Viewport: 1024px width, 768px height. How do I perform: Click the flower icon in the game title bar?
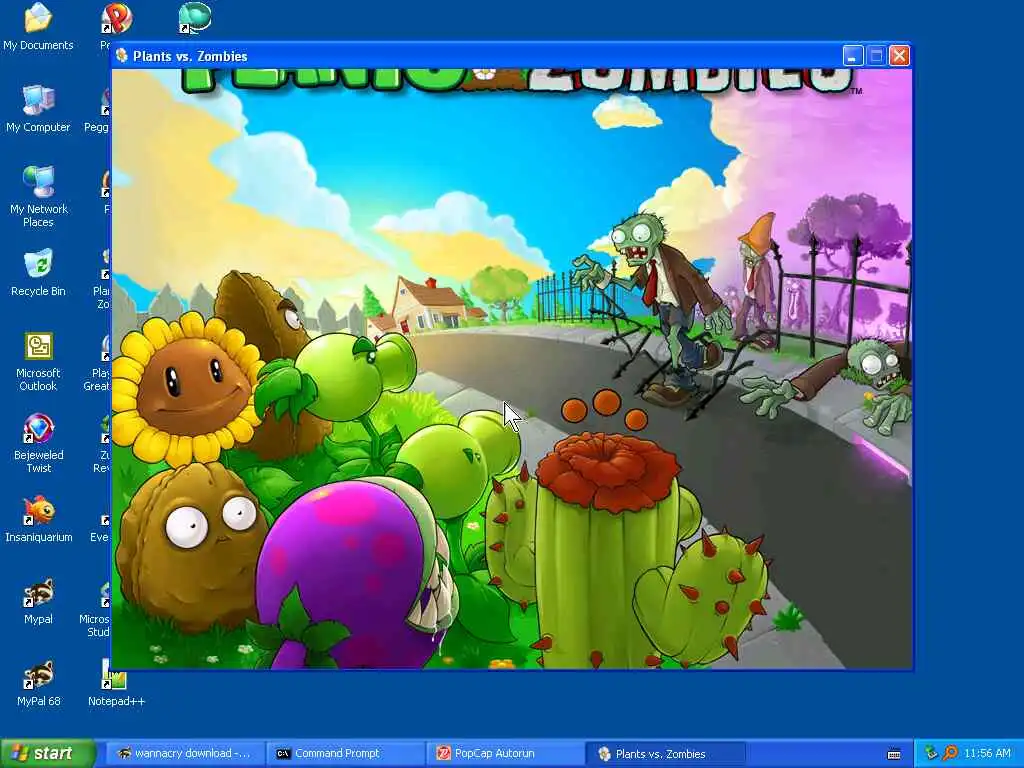(x=121, y=56)
